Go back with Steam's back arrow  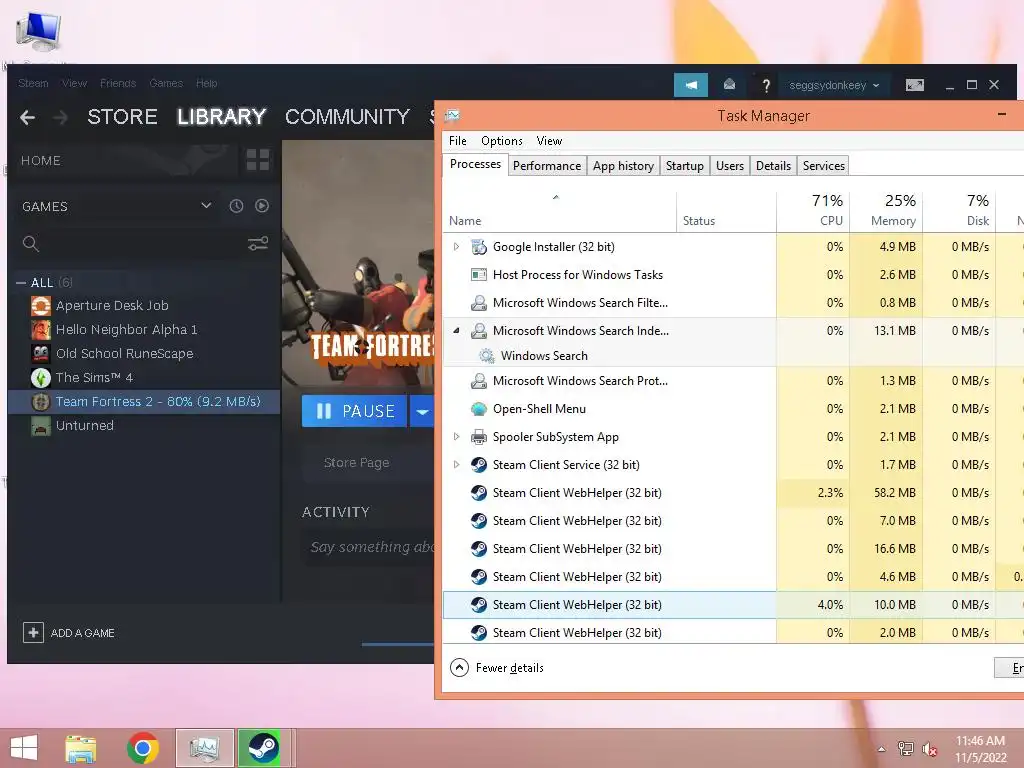point(27,118)
